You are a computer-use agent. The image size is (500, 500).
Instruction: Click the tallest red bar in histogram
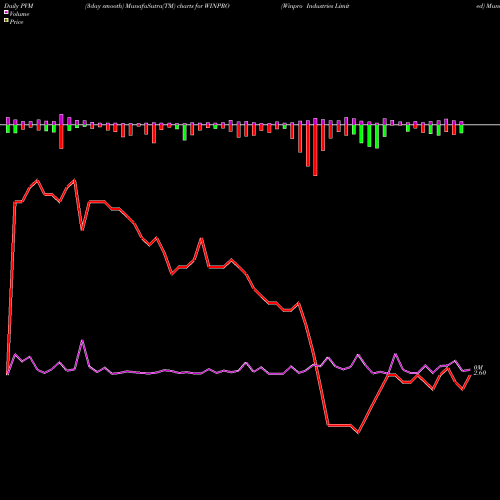315,150
